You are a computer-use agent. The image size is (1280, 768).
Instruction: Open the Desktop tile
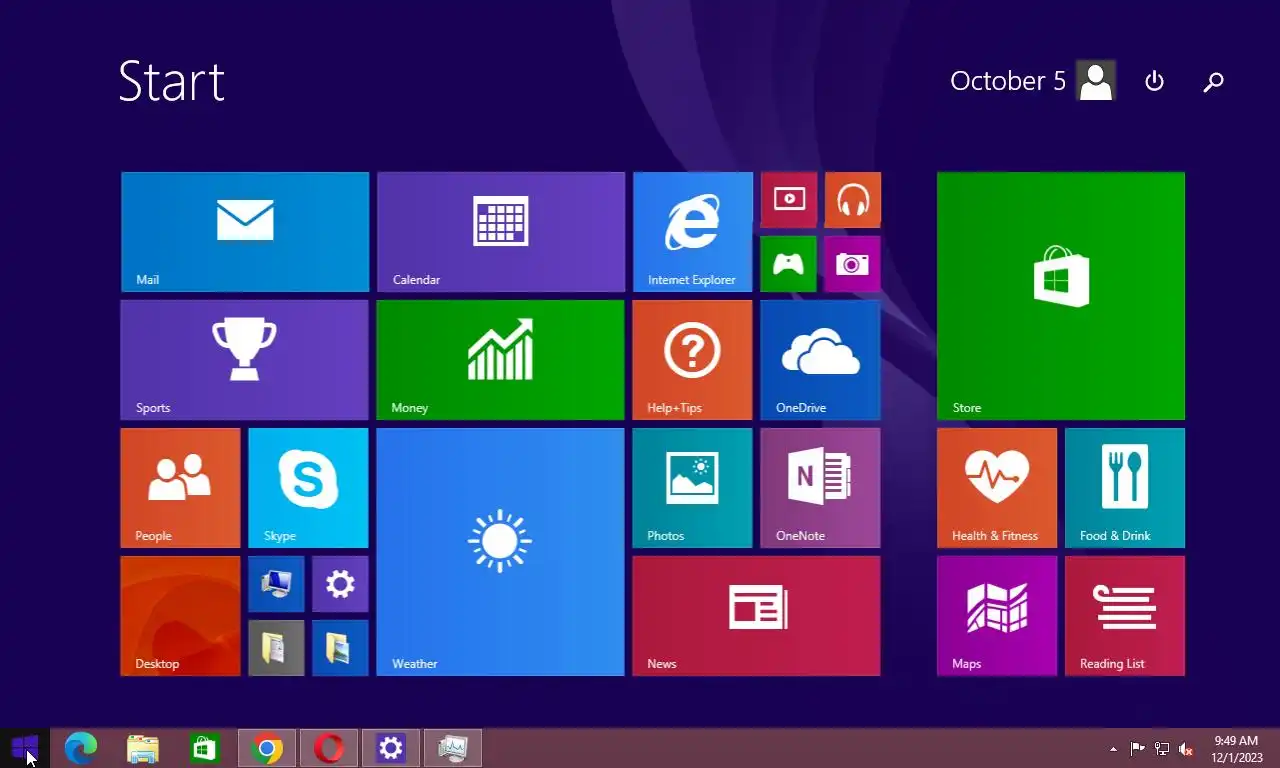tap(181, 616)
